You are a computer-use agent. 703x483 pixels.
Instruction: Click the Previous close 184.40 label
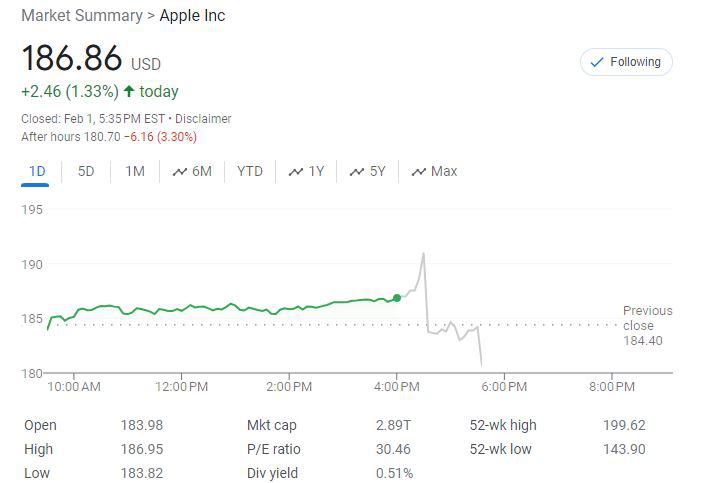(x=647, y=326)
